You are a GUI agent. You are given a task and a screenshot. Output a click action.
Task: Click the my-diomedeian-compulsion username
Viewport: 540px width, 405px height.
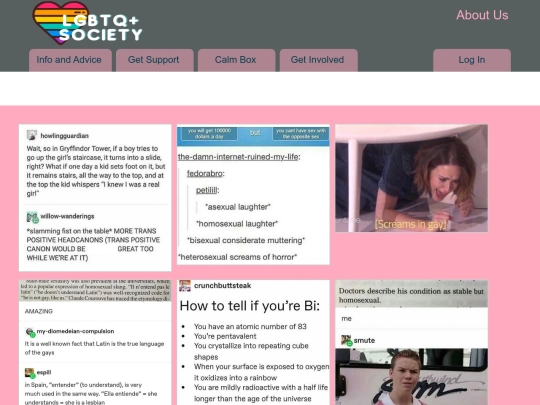75,331
